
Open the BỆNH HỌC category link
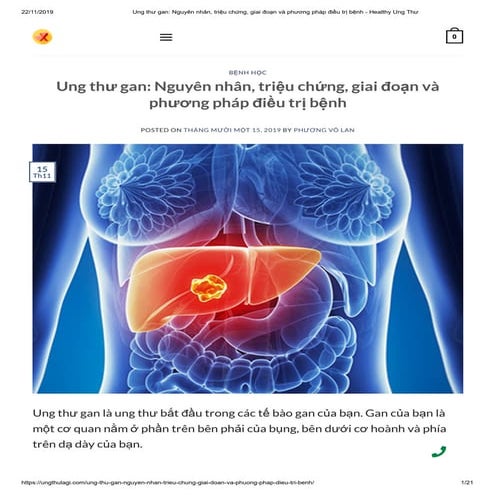pos(247,73)
